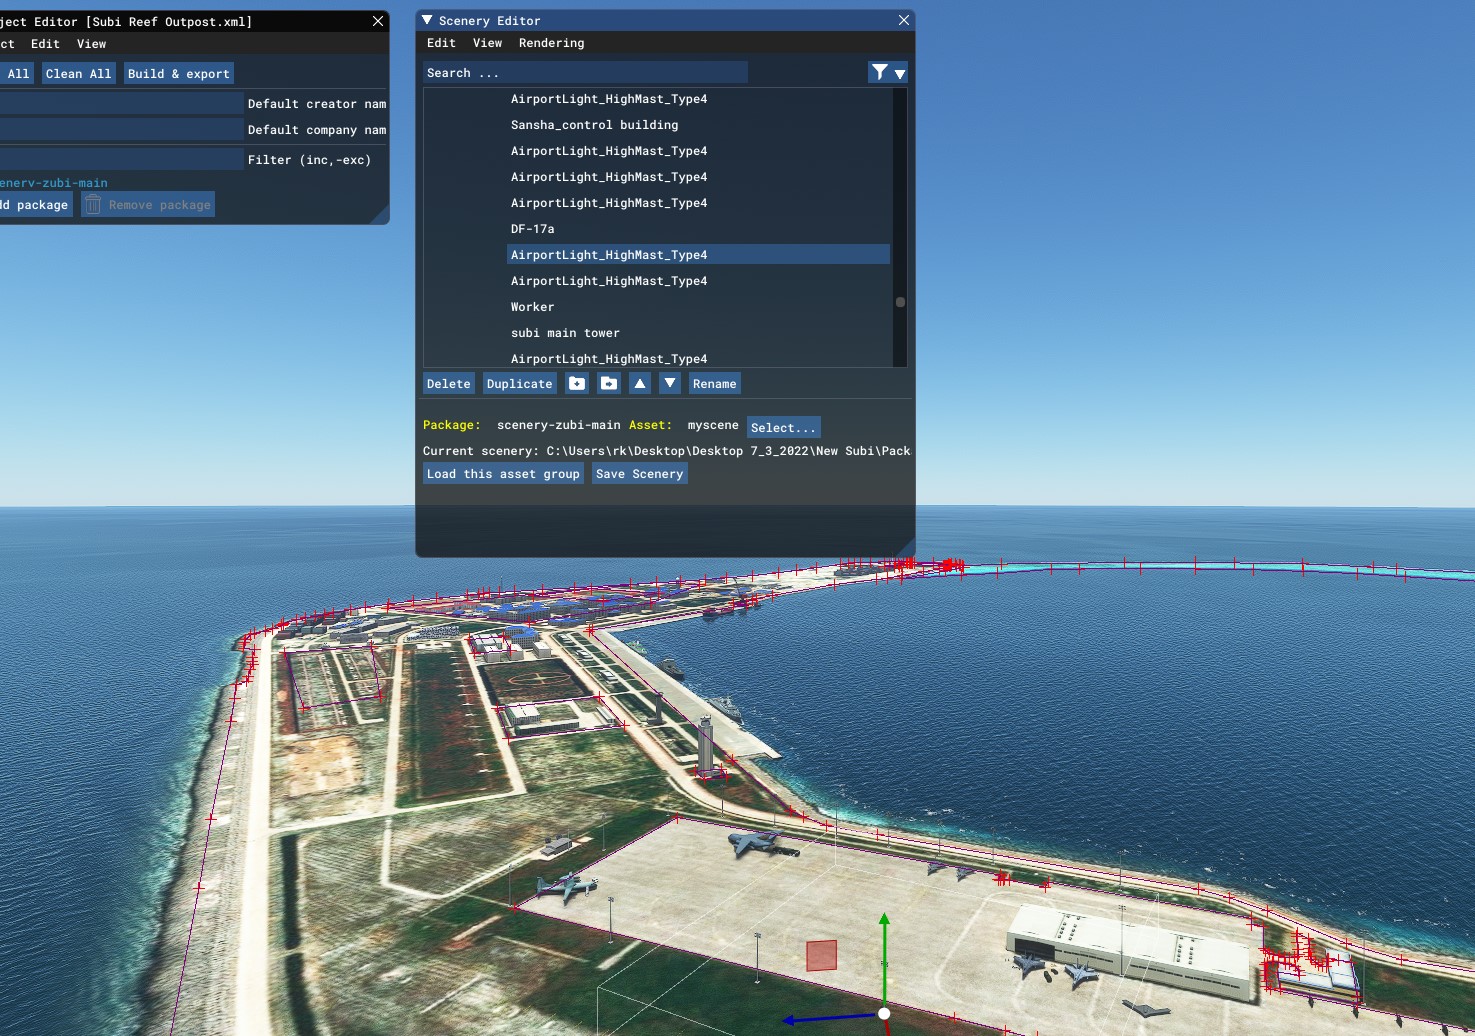Click Build & export button
This screenshot has height=1036, width=1475.
pyautogui.click(x=178, y=74)
